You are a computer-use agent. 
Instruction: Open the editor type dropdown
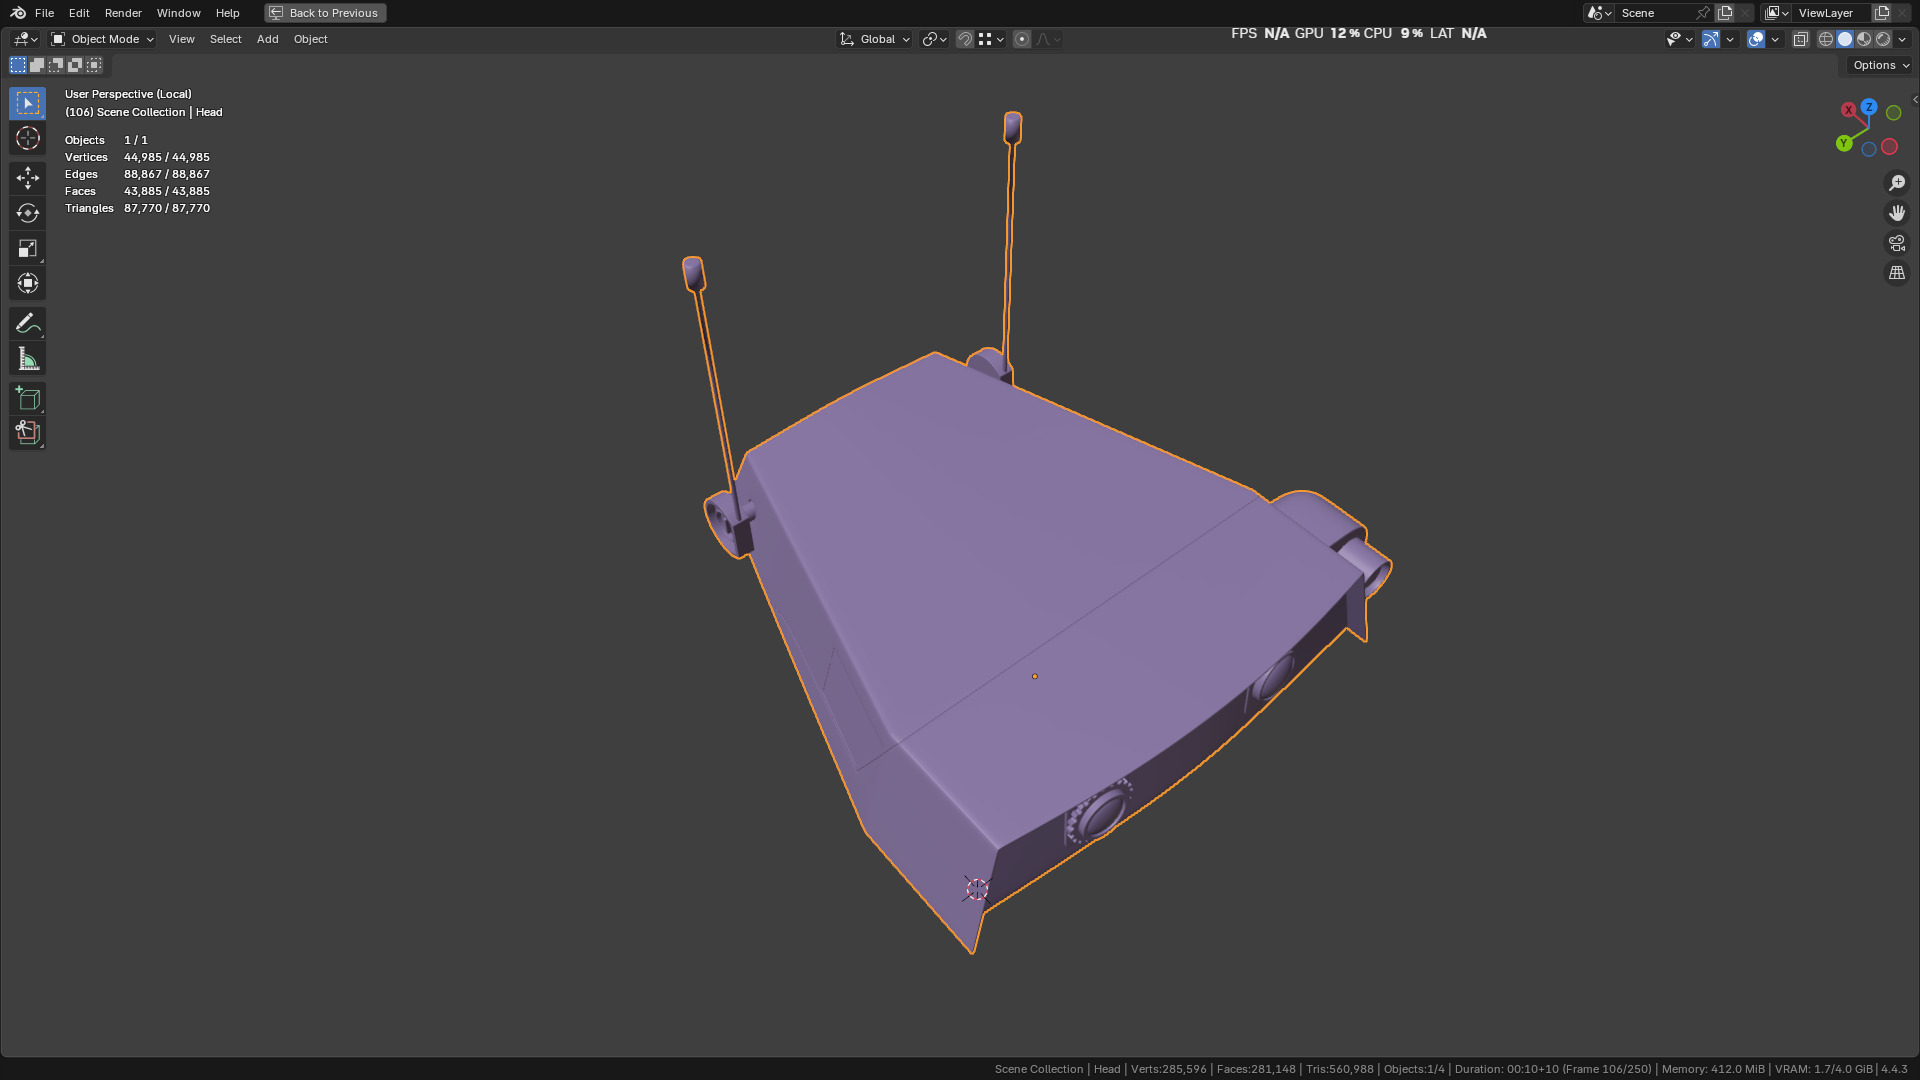25,39
